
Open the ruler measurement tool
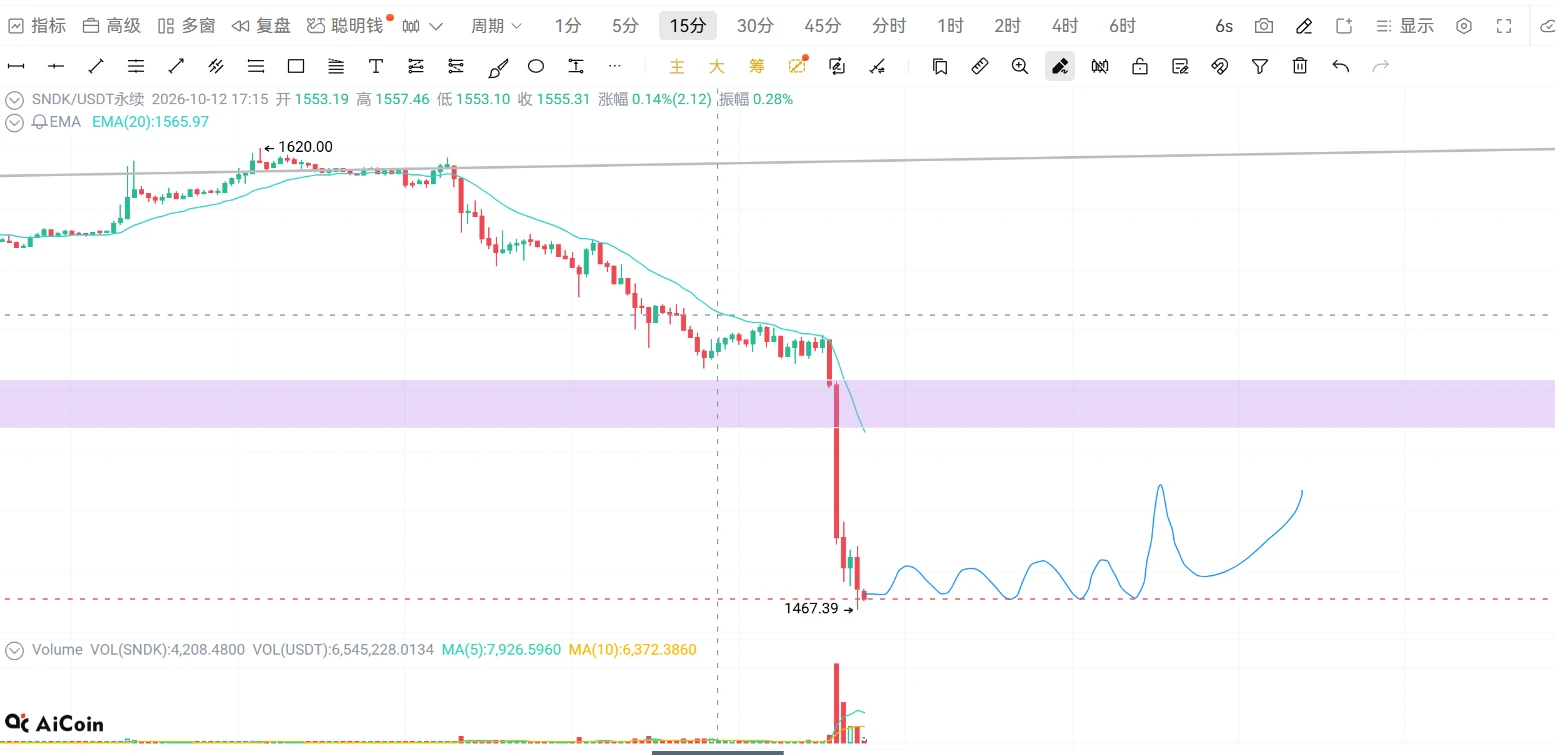coord(980,67)
